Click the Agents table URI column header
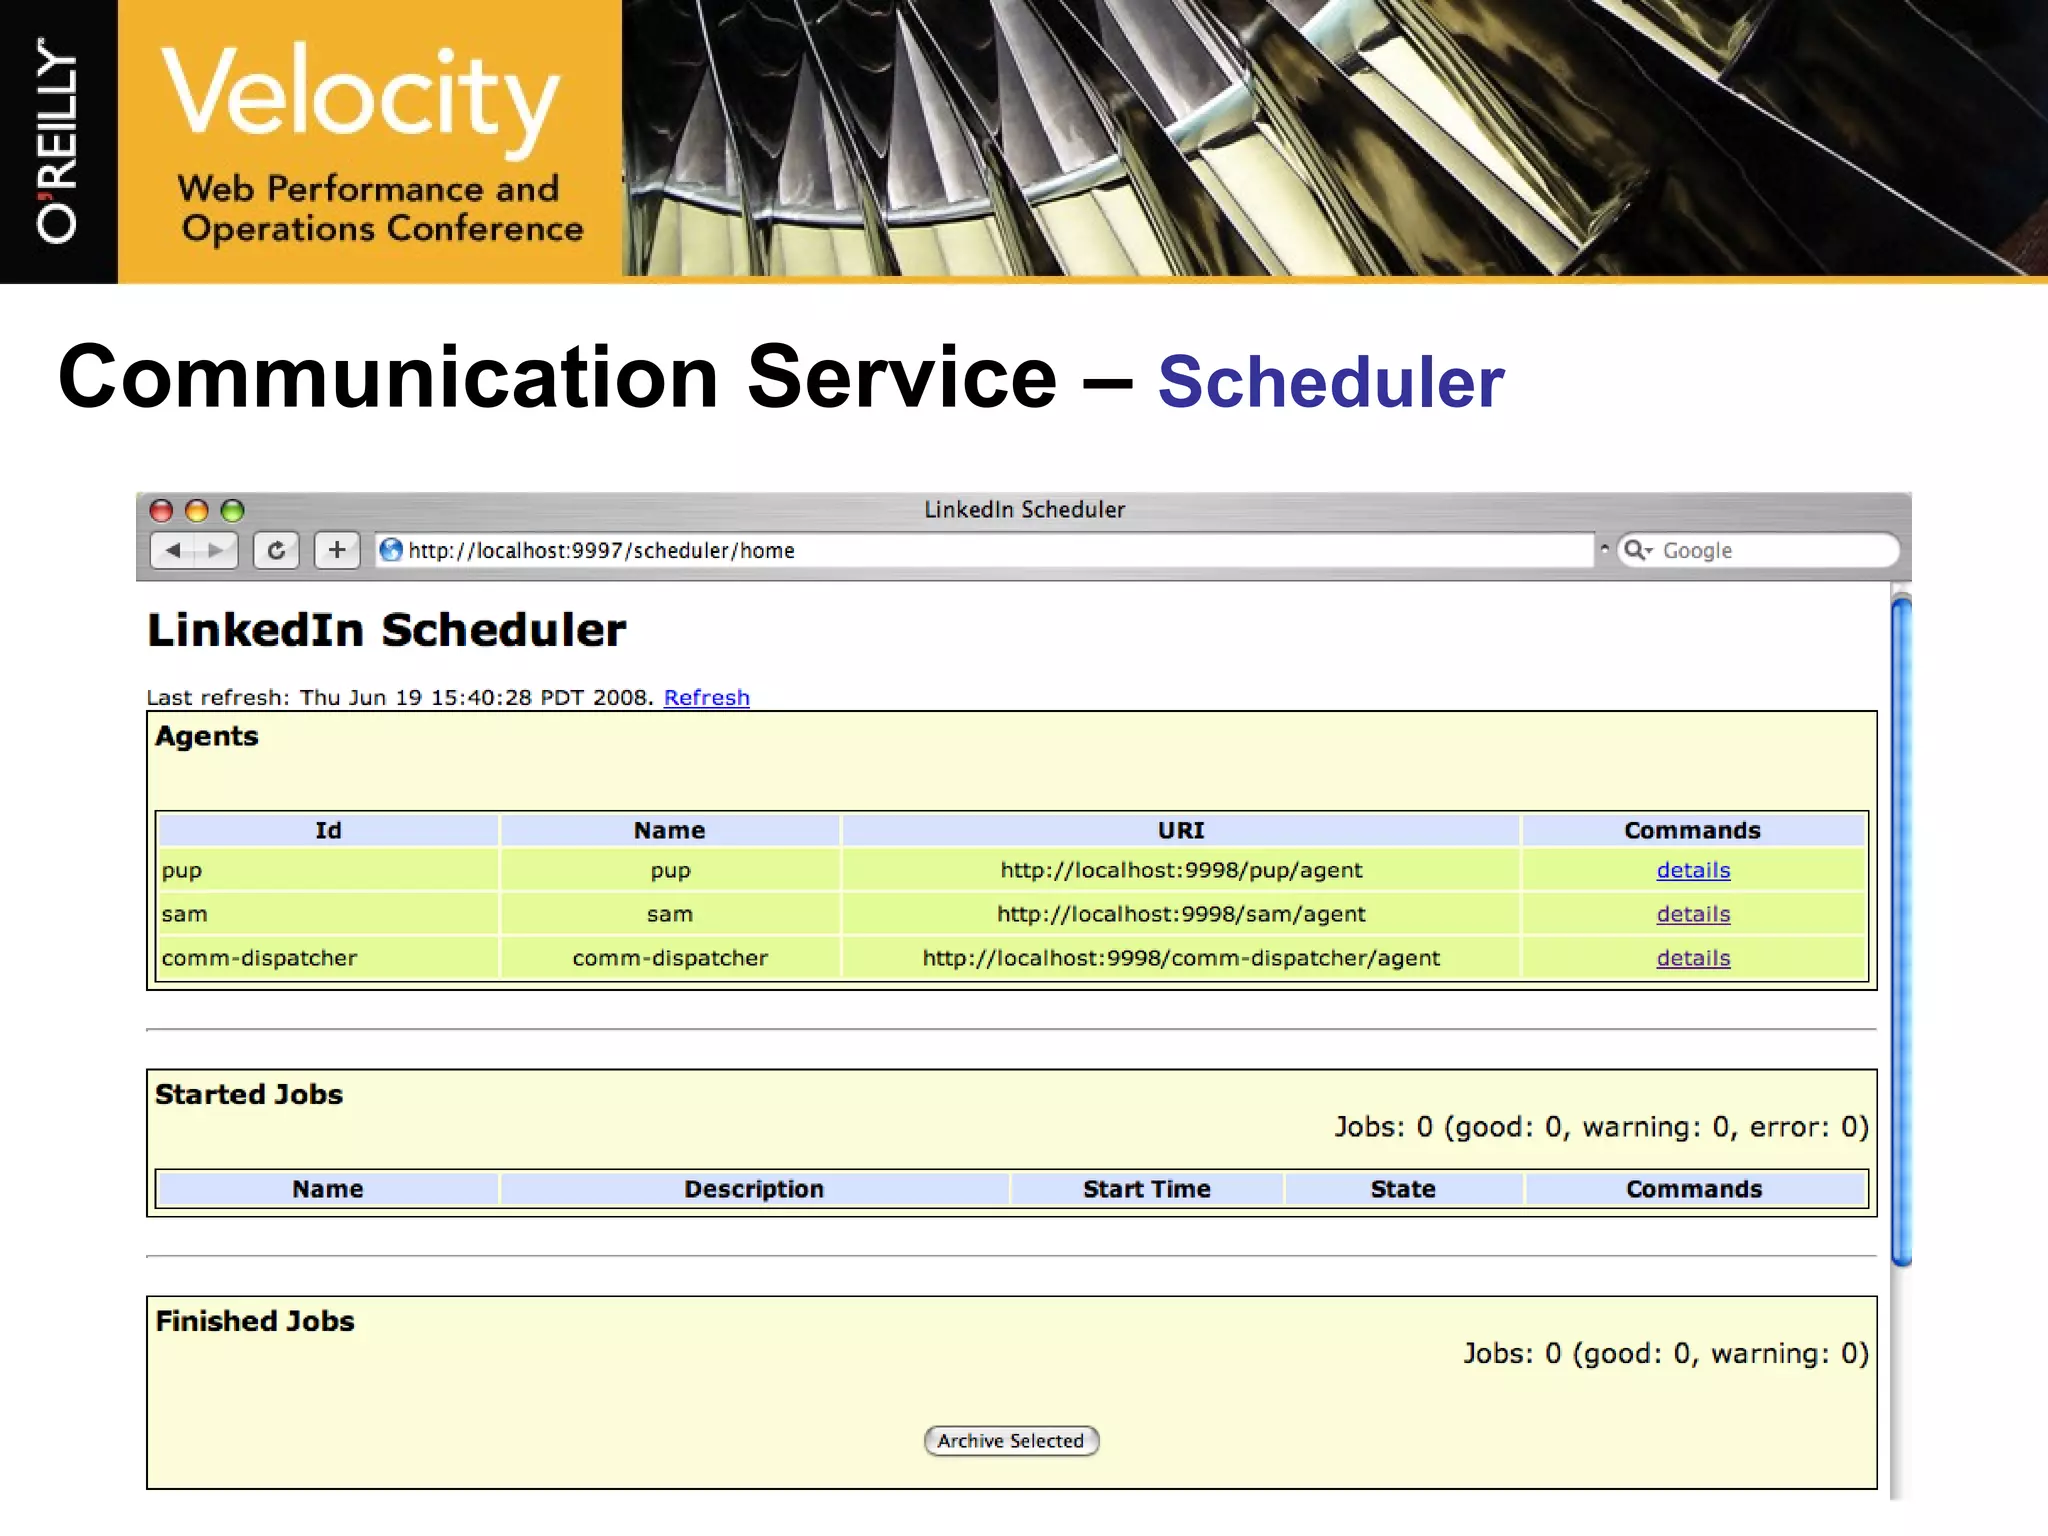 [1181, 830]
